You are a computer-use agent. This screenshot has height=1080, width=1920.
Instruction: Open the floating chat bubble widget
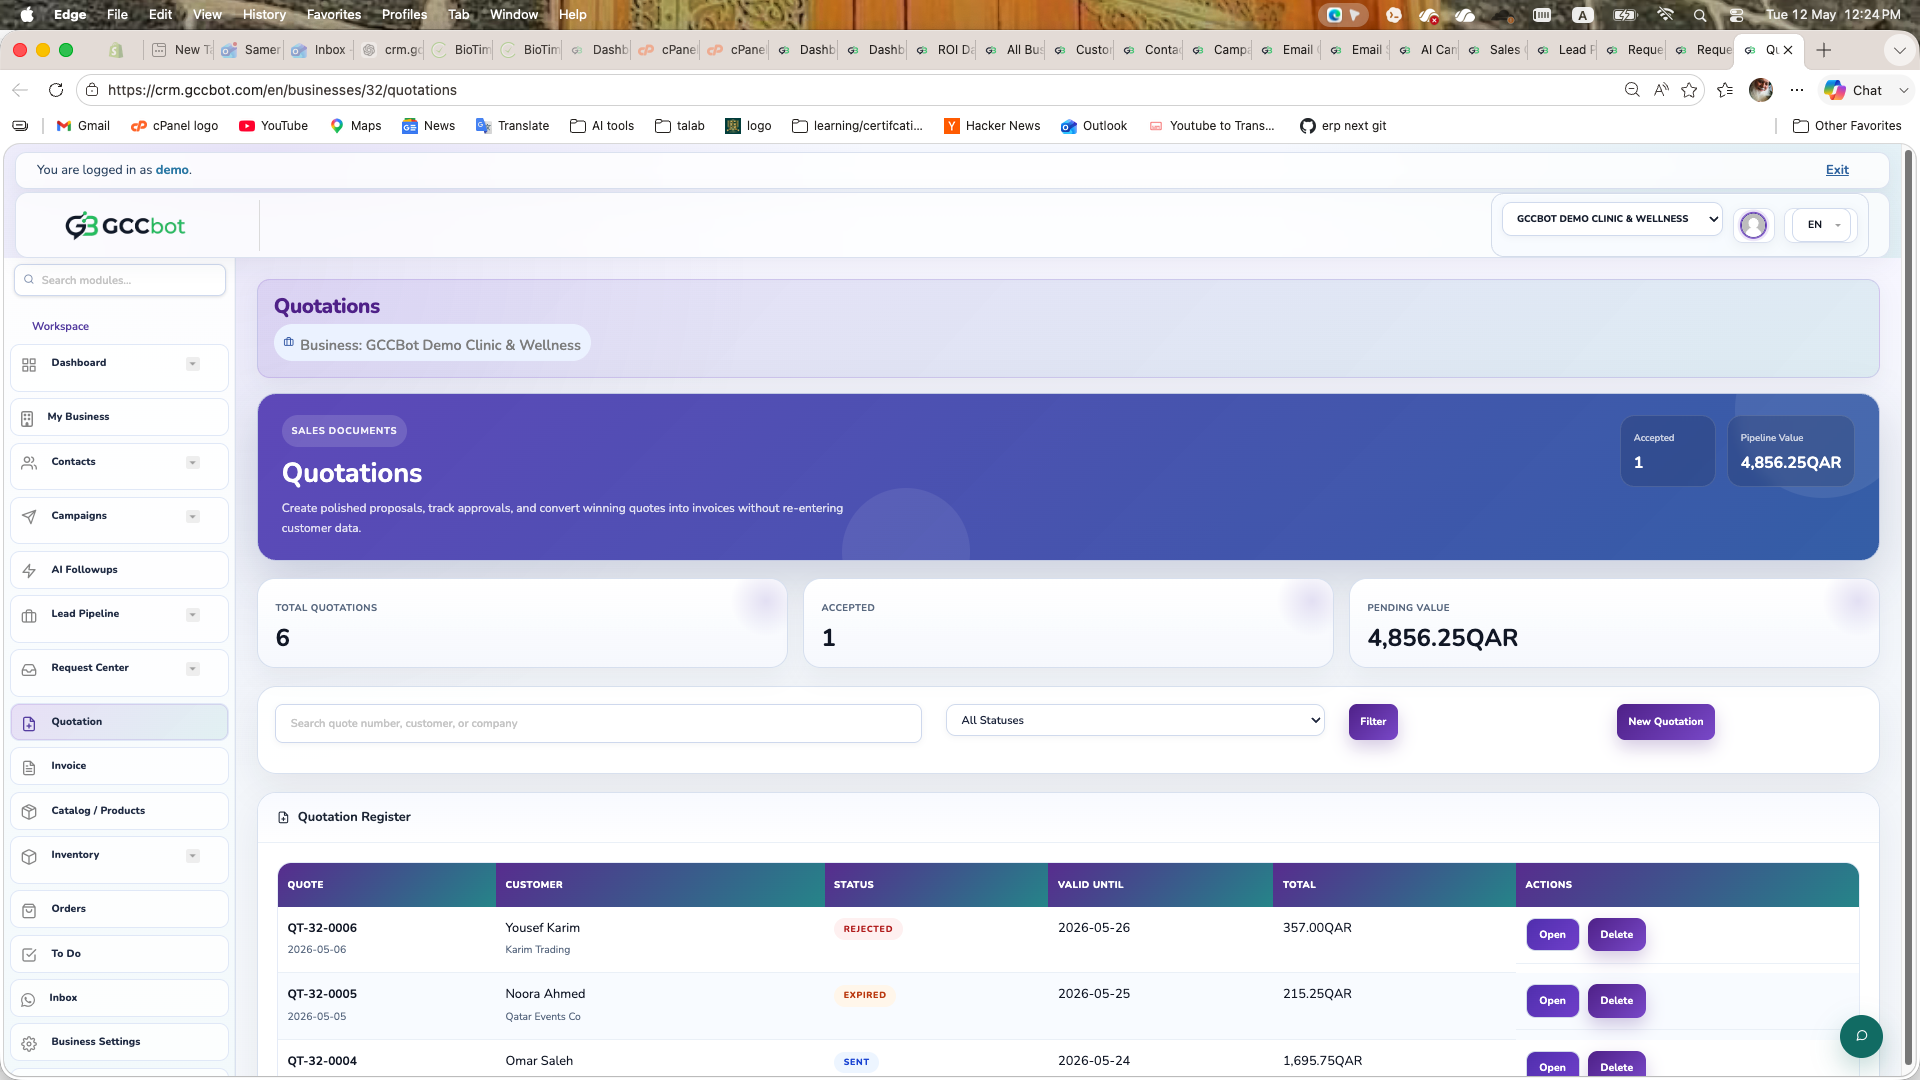click(1861, 1036)
